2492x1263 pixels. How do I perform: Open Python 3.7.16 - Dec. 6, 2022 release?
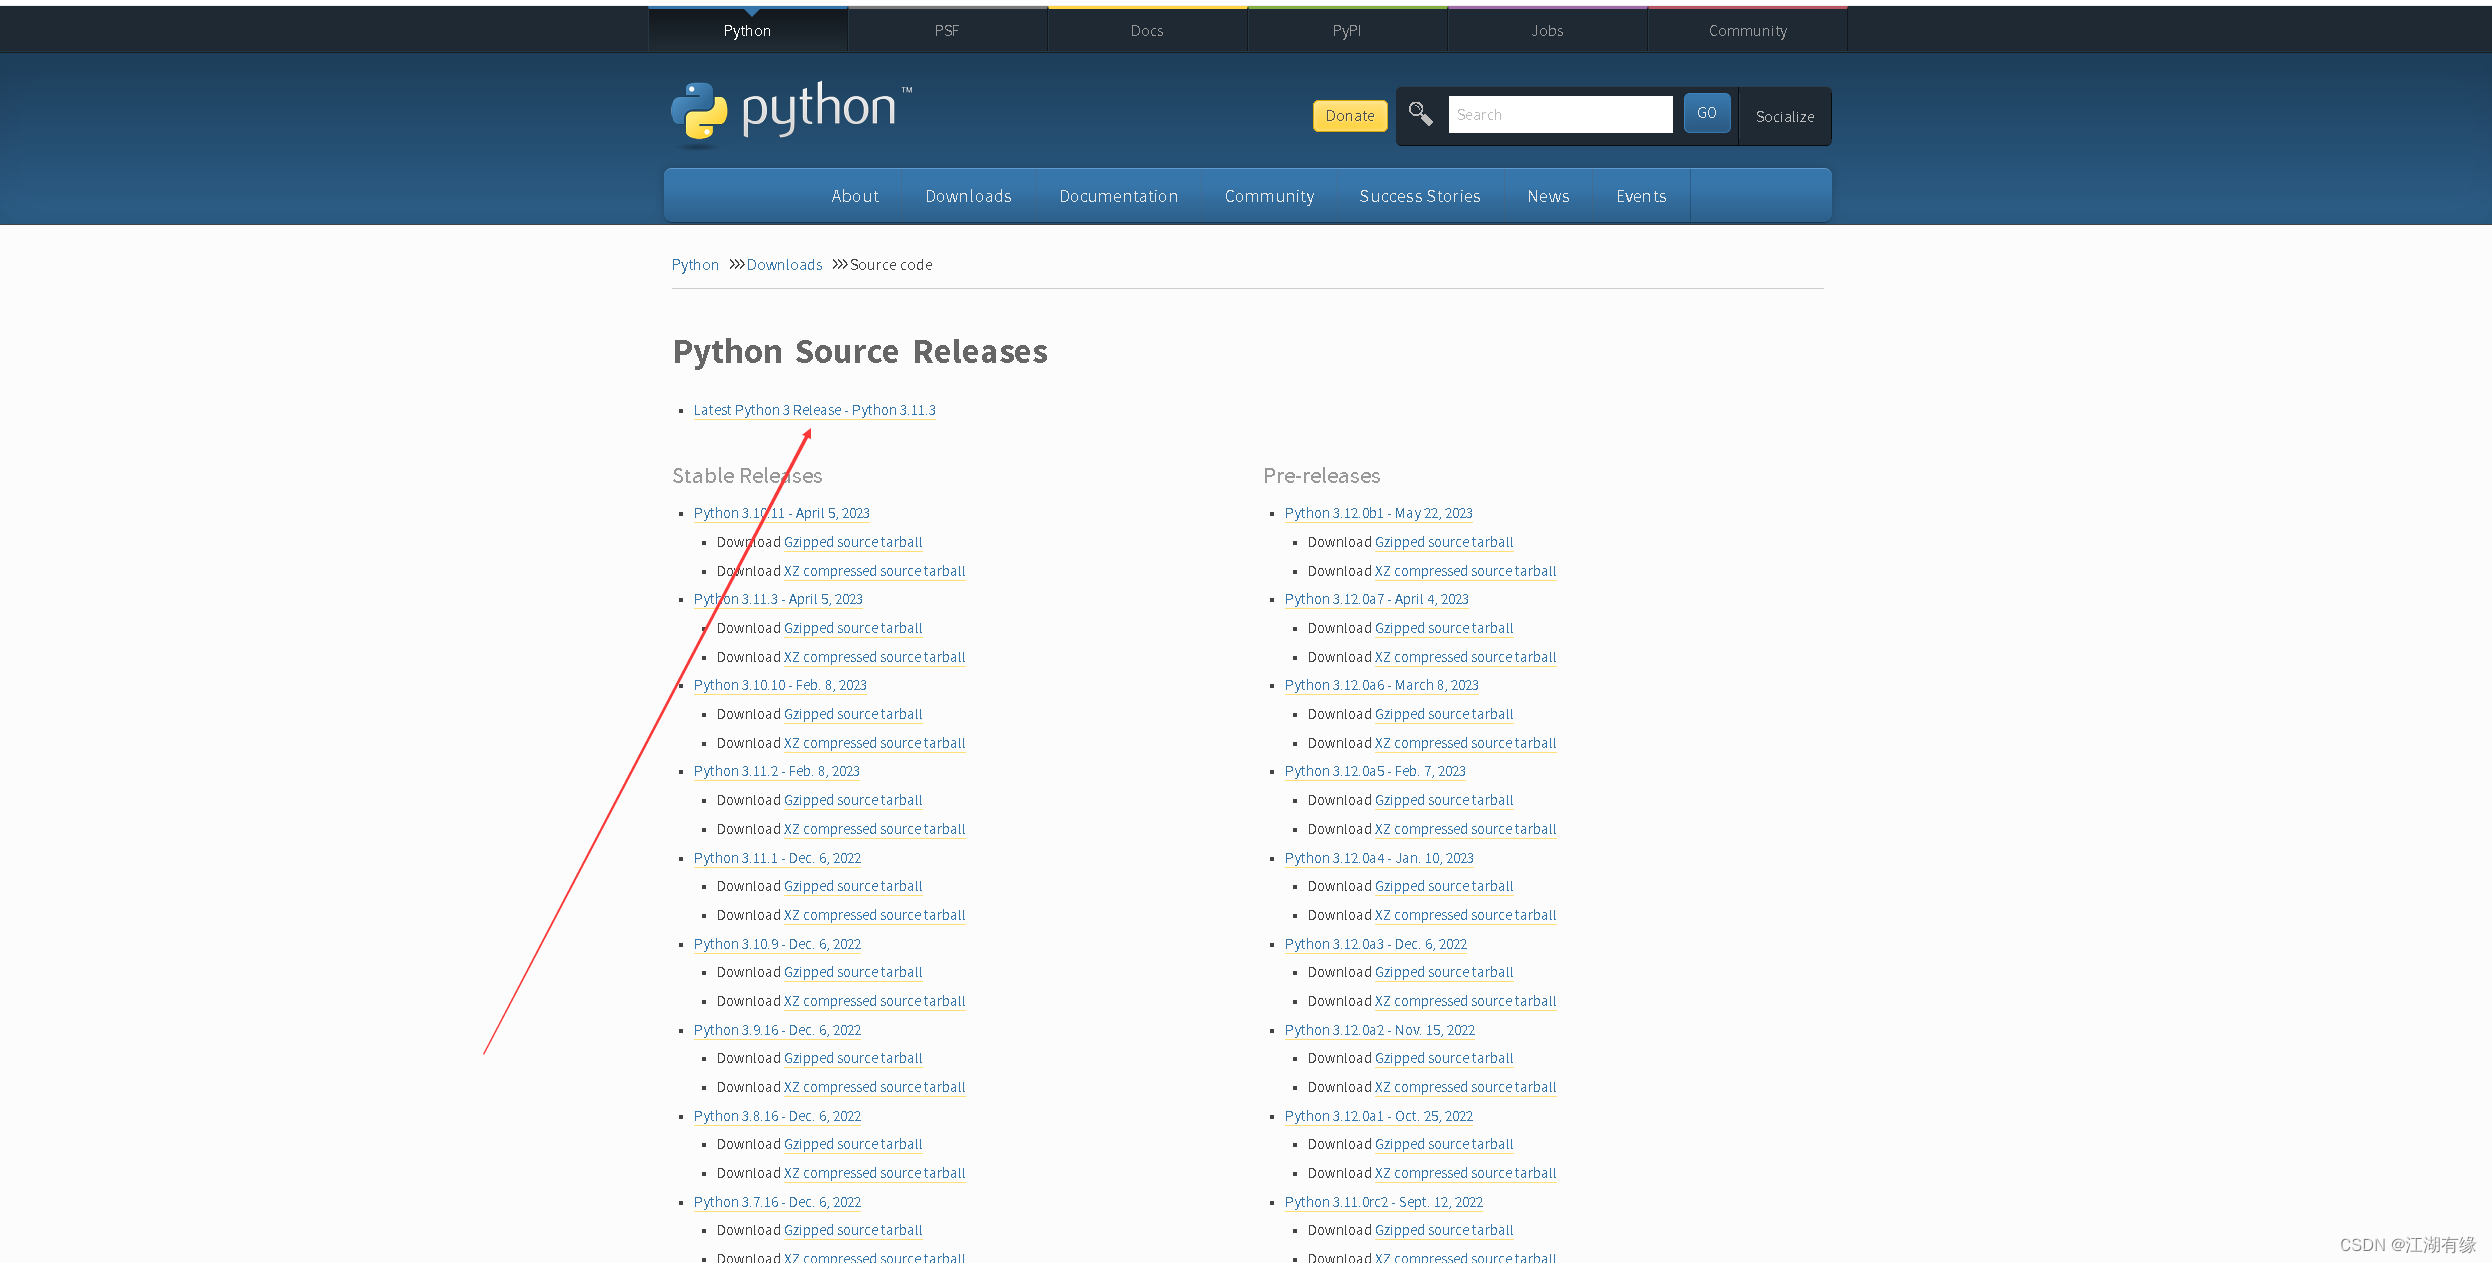point(777,1202)
